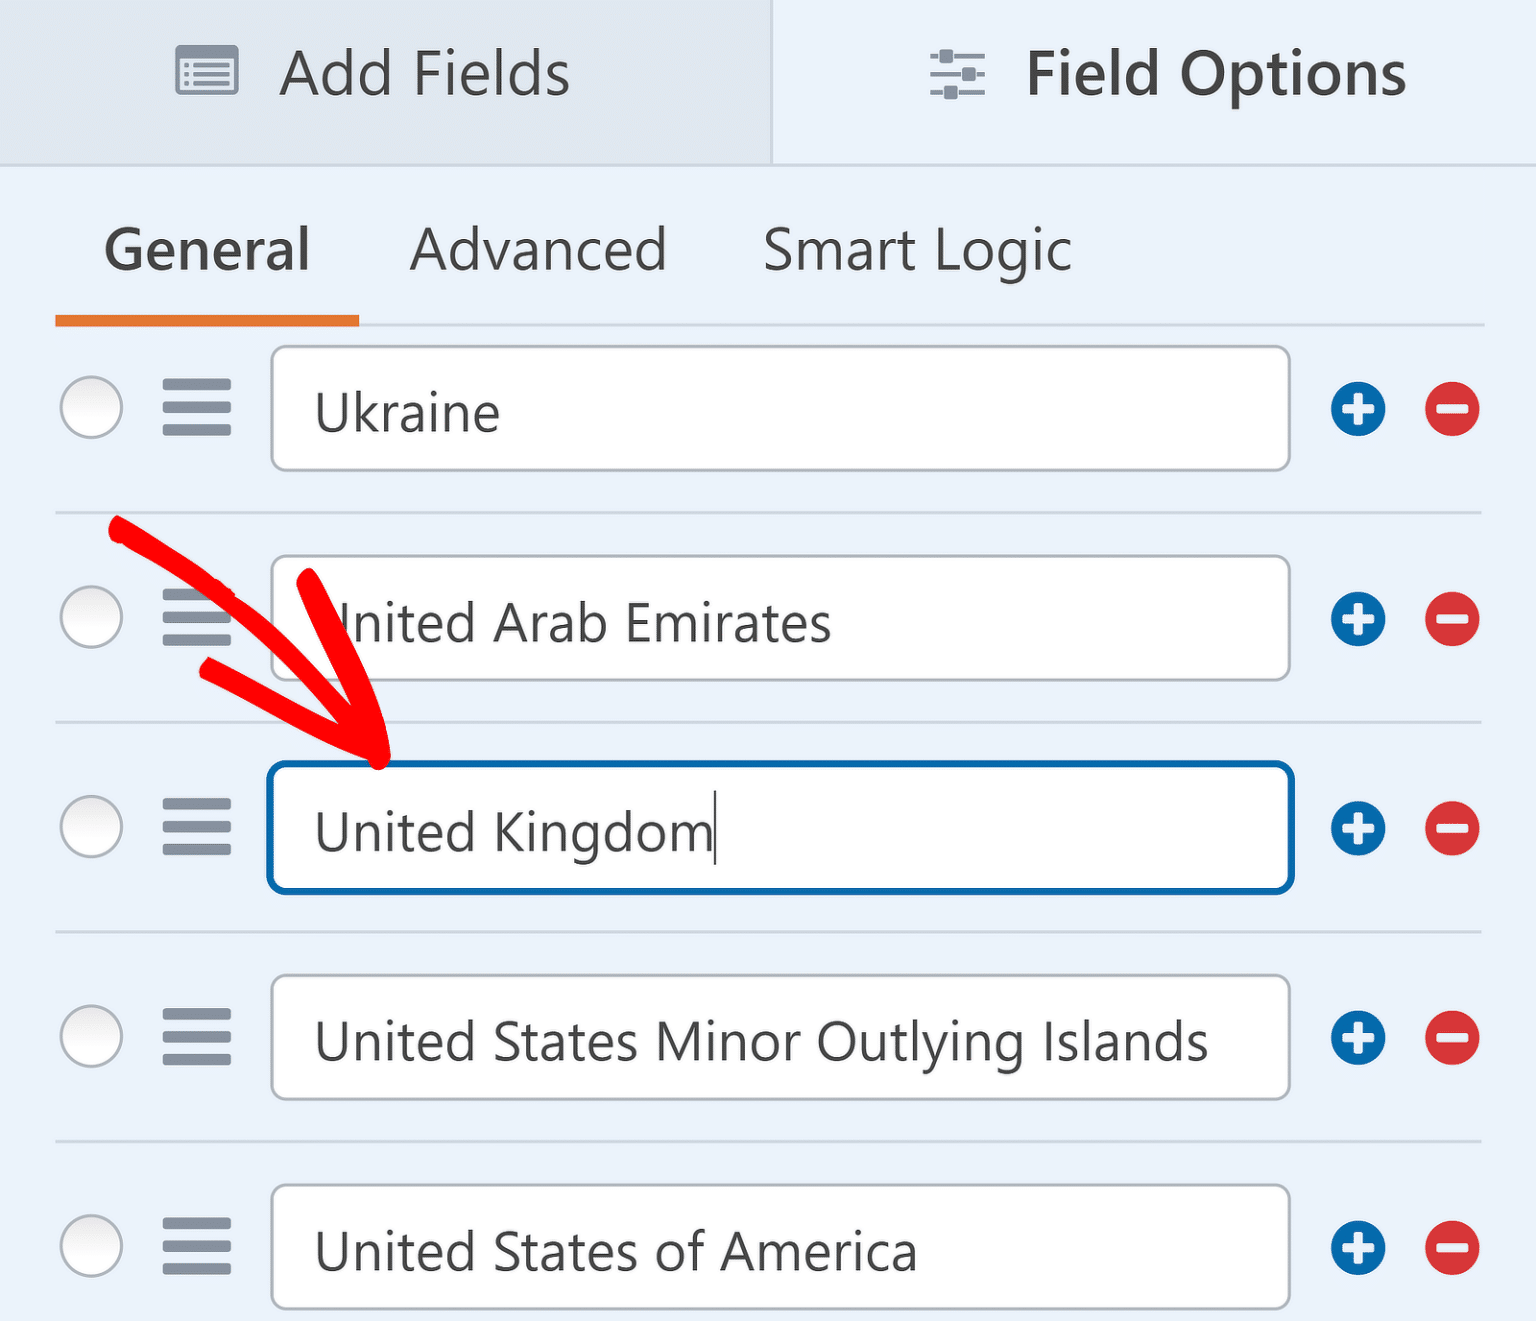Screen dimensions: 1536x1321
Task: Grab the drag handle beside Ukraine
Action: pos(196,408)
